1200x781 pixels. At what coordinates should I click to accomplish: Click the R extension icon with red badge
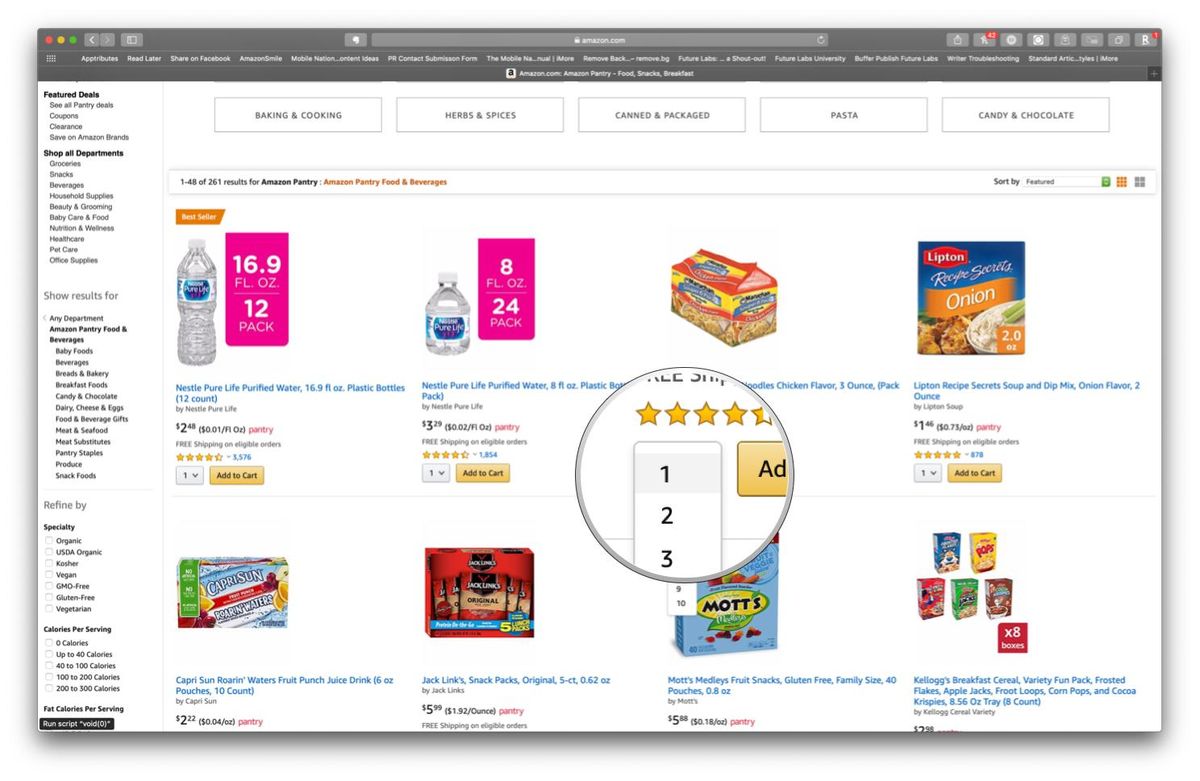tap(1144, 41)
